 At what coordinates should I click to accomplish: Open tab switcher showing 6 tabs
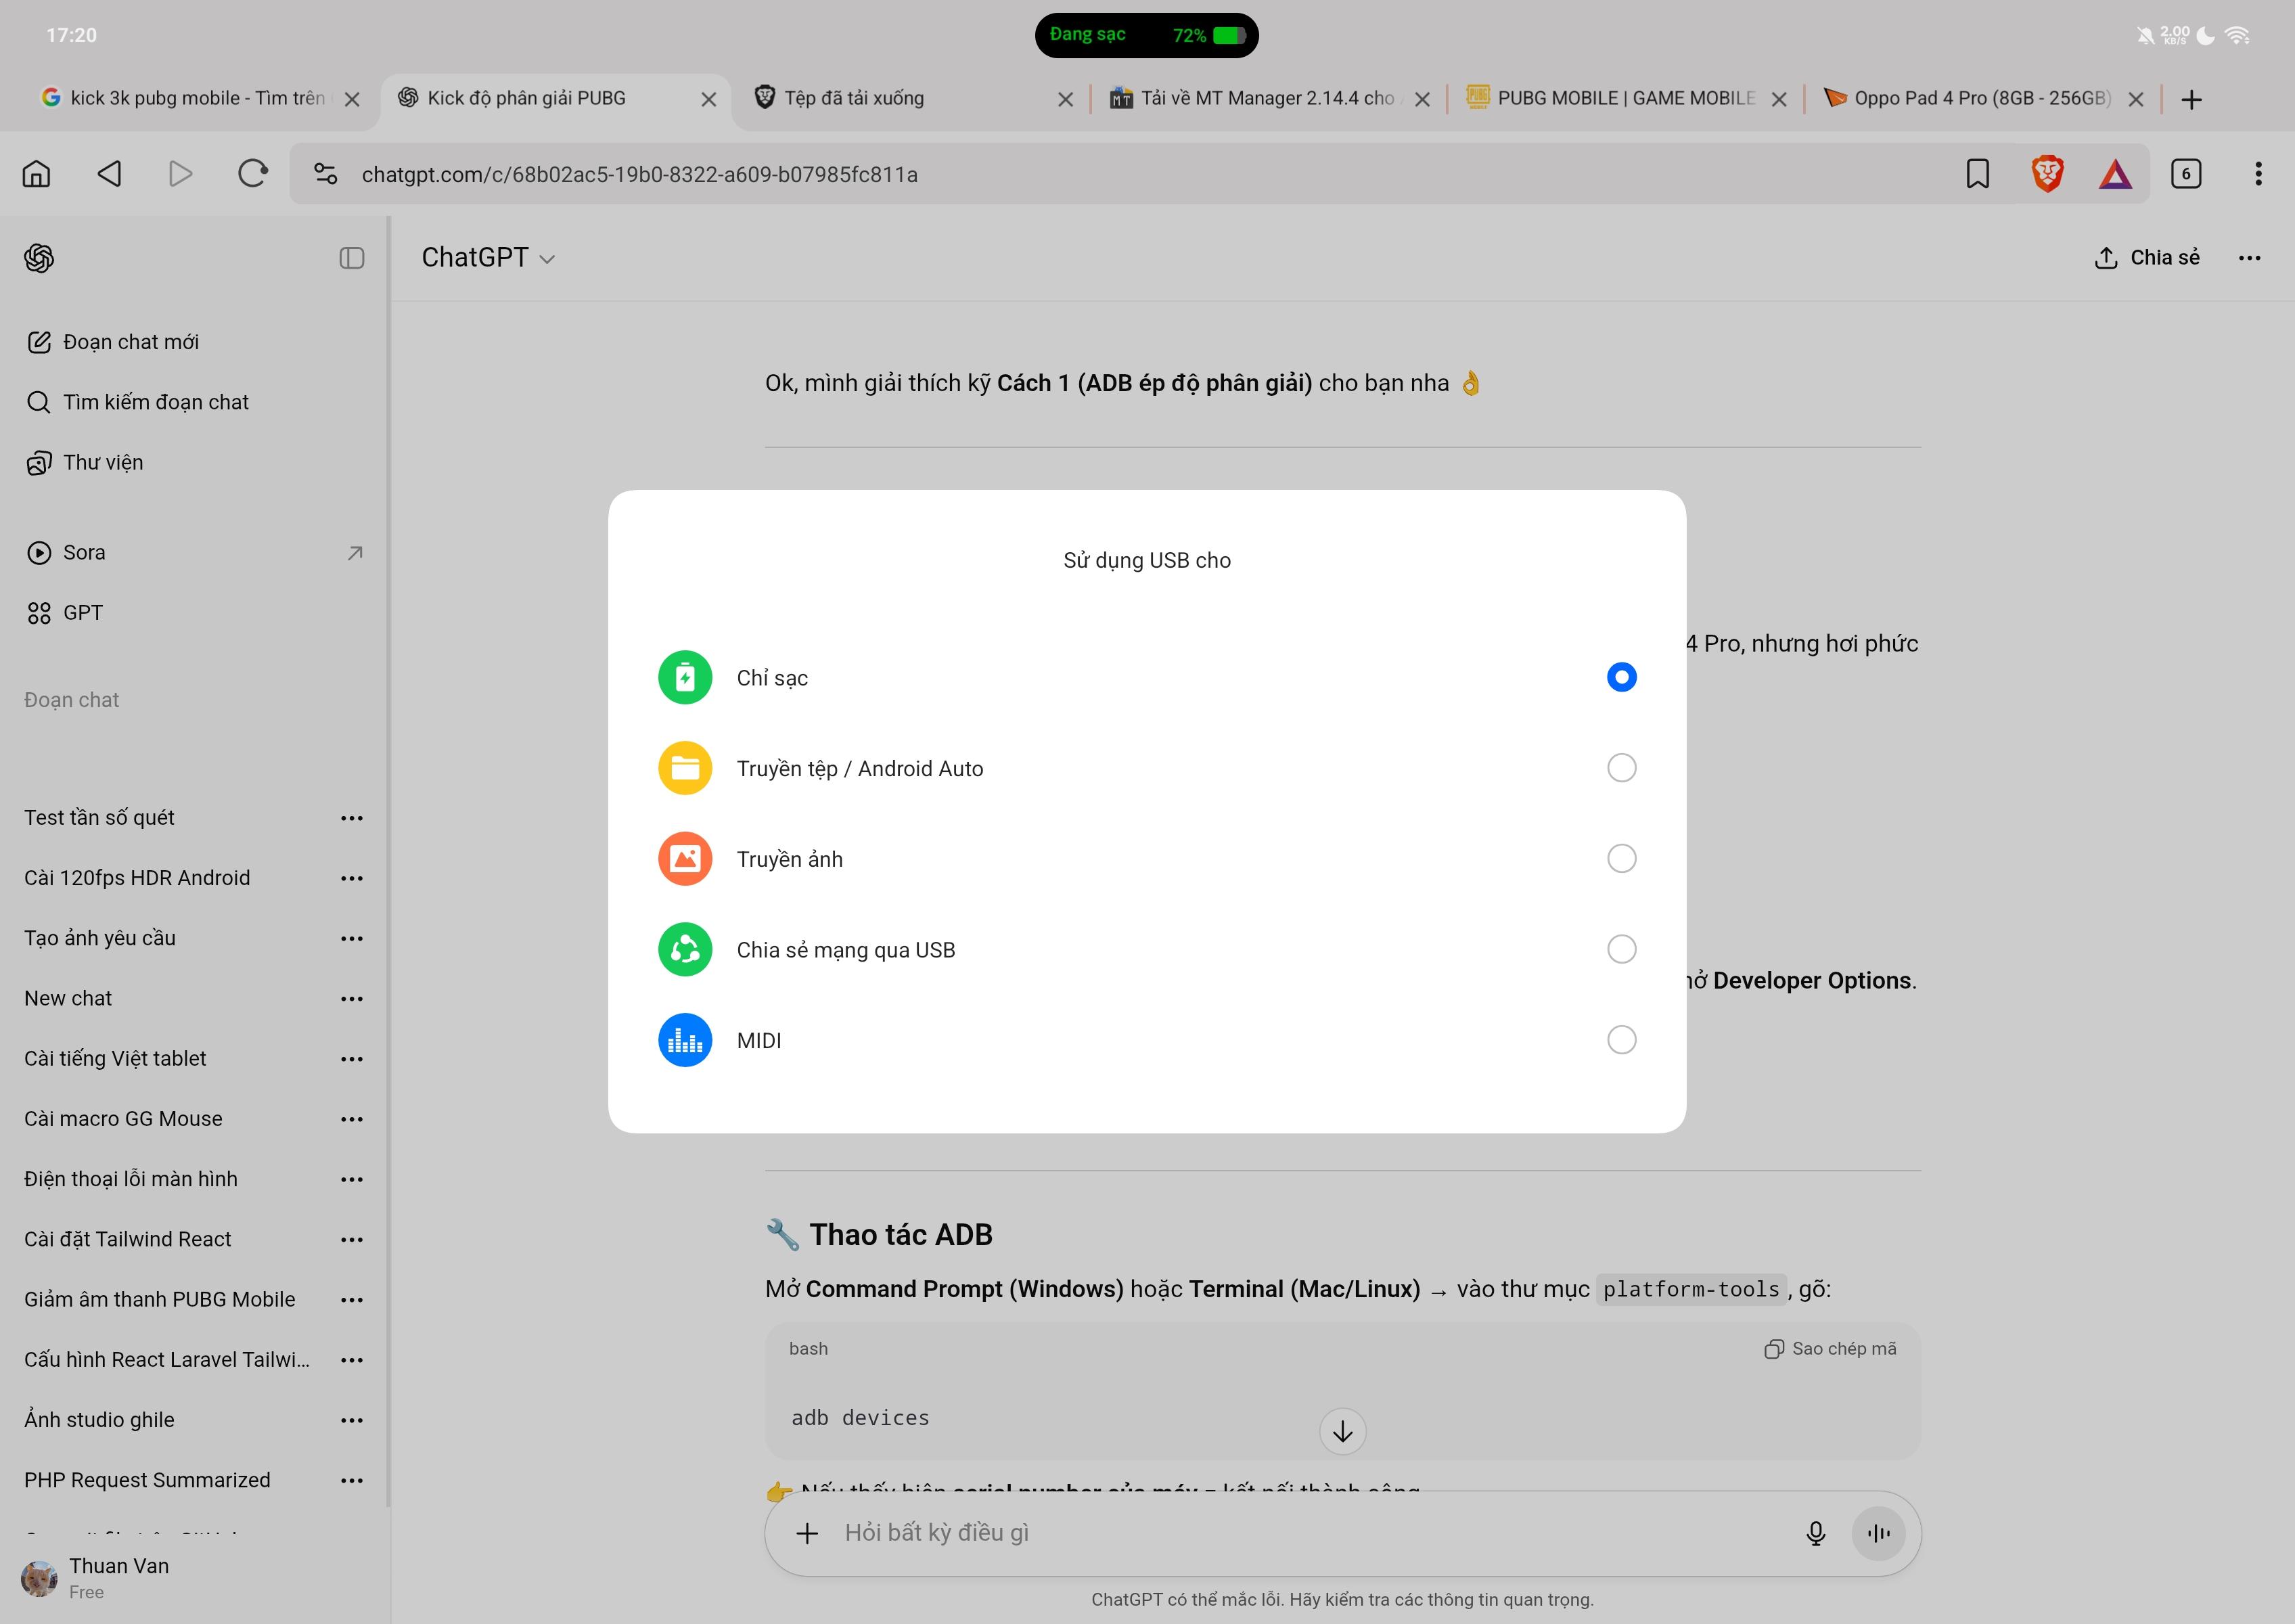tap(2186, 174)
